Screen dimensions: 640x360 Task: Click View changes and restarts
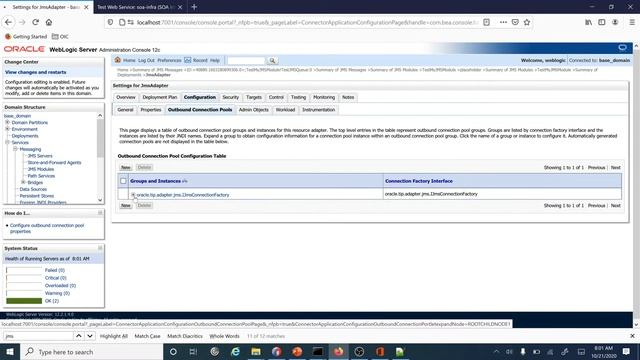pyautogui.click(x=36, y=72)
